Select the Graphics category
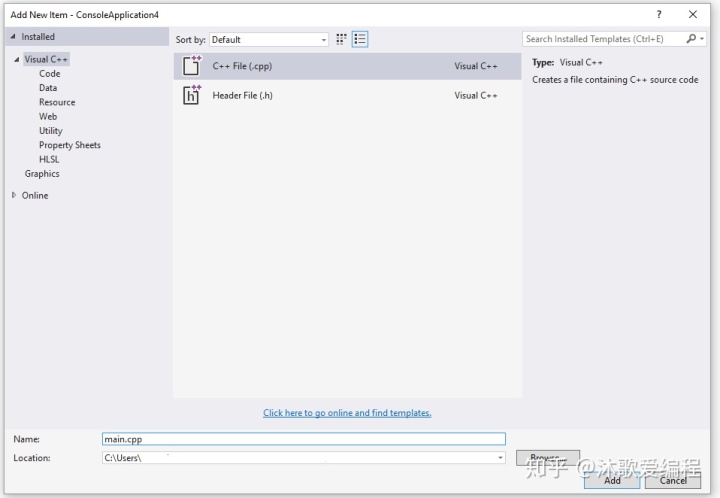 (x=42, y=173)
